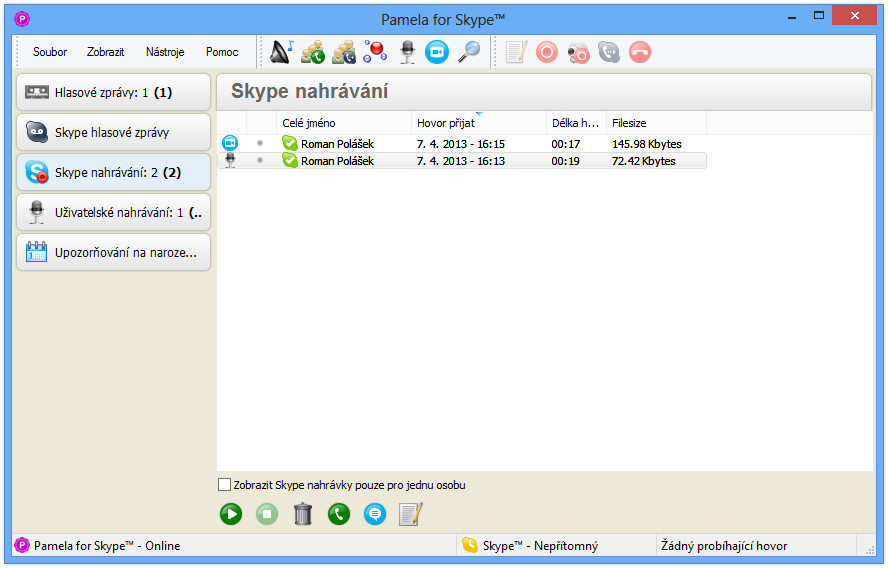Sort by Filesize column

coord(656,123)
